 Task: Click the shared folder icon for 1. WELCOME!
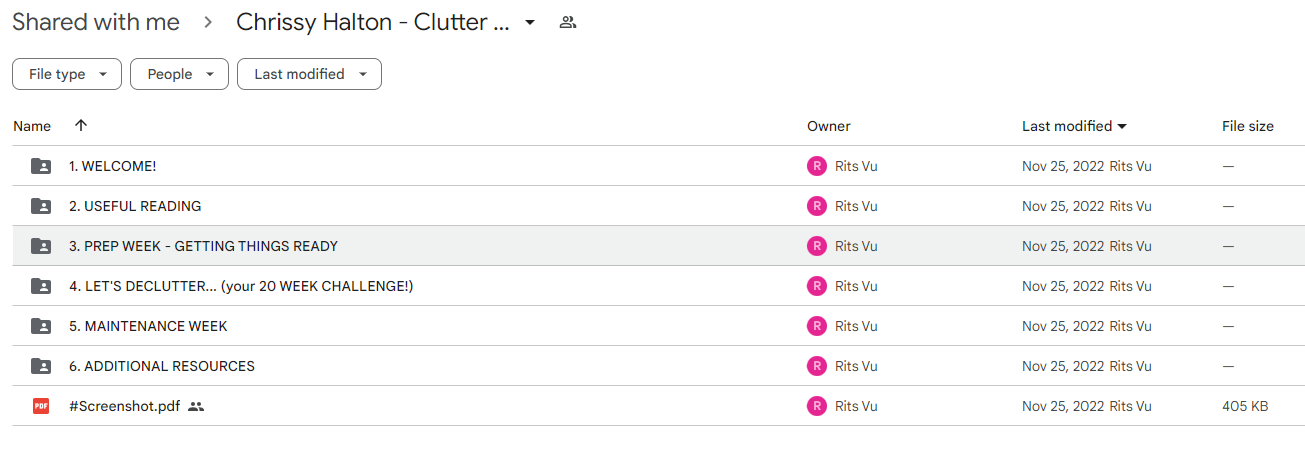pyautogui.click(x=41, y=166)
